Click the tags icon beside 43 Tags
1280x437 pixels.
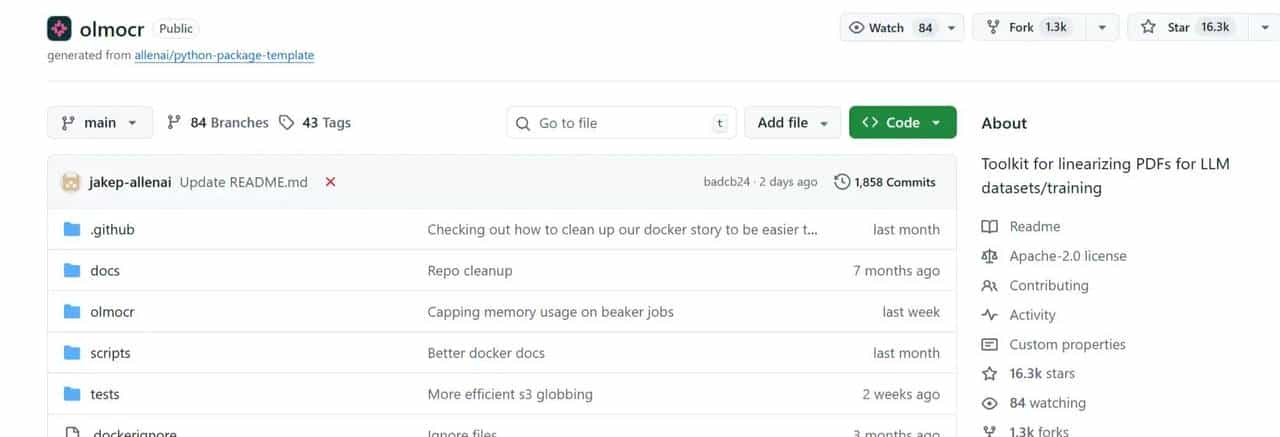tap(287, 123)
